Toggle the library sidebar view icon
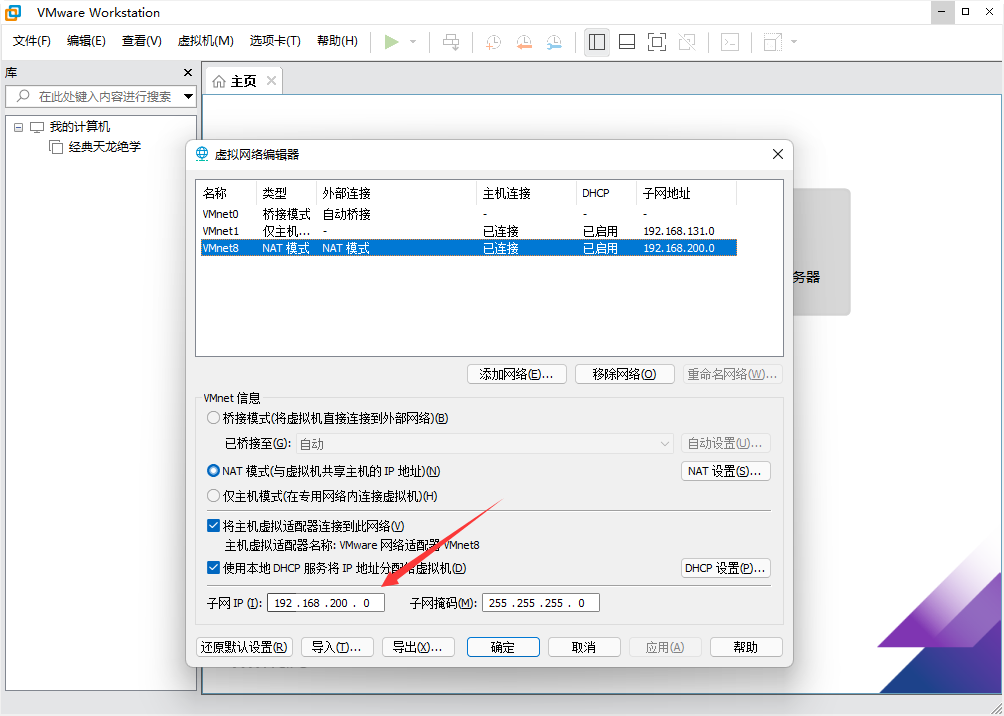This screenshot has width=1004, height=716. [x=597, y=42]
